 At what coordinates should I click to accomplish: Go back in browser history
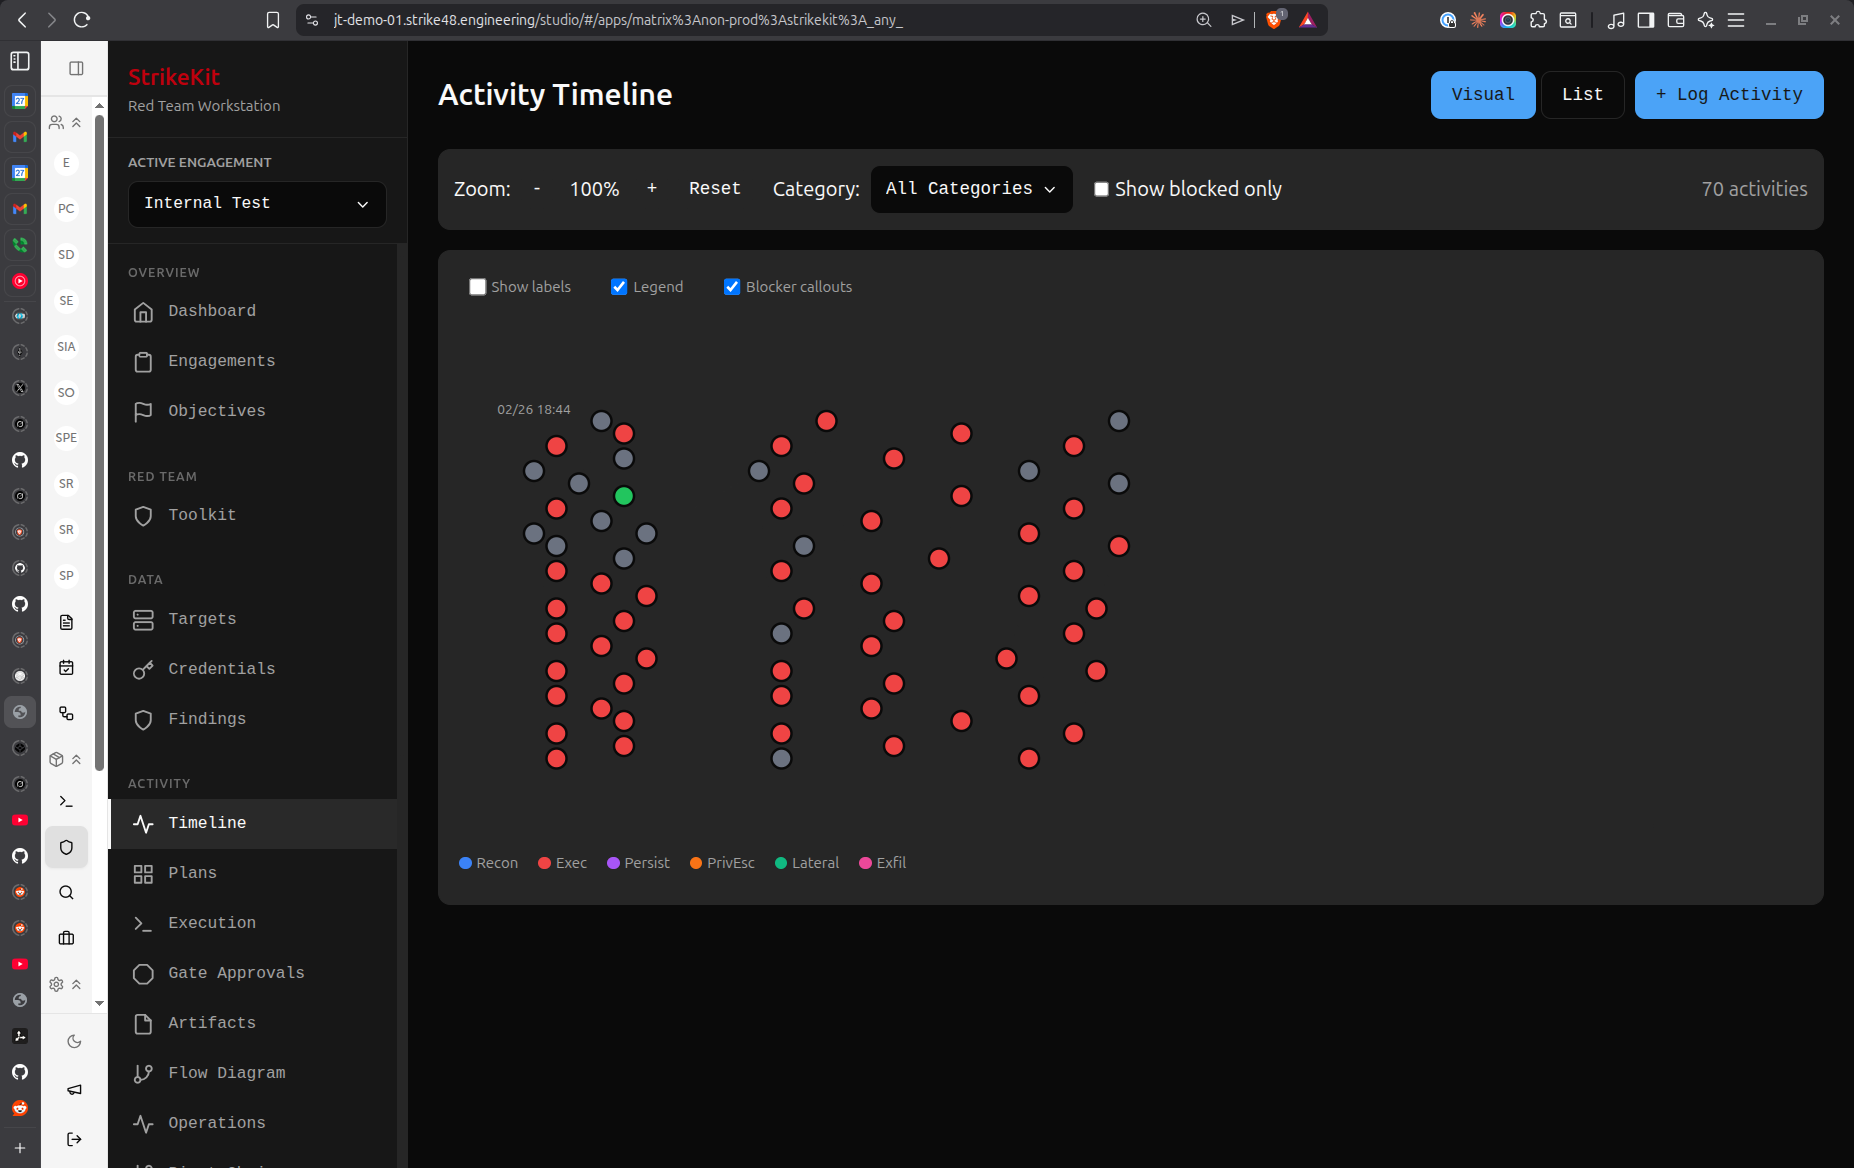point(22,20)
